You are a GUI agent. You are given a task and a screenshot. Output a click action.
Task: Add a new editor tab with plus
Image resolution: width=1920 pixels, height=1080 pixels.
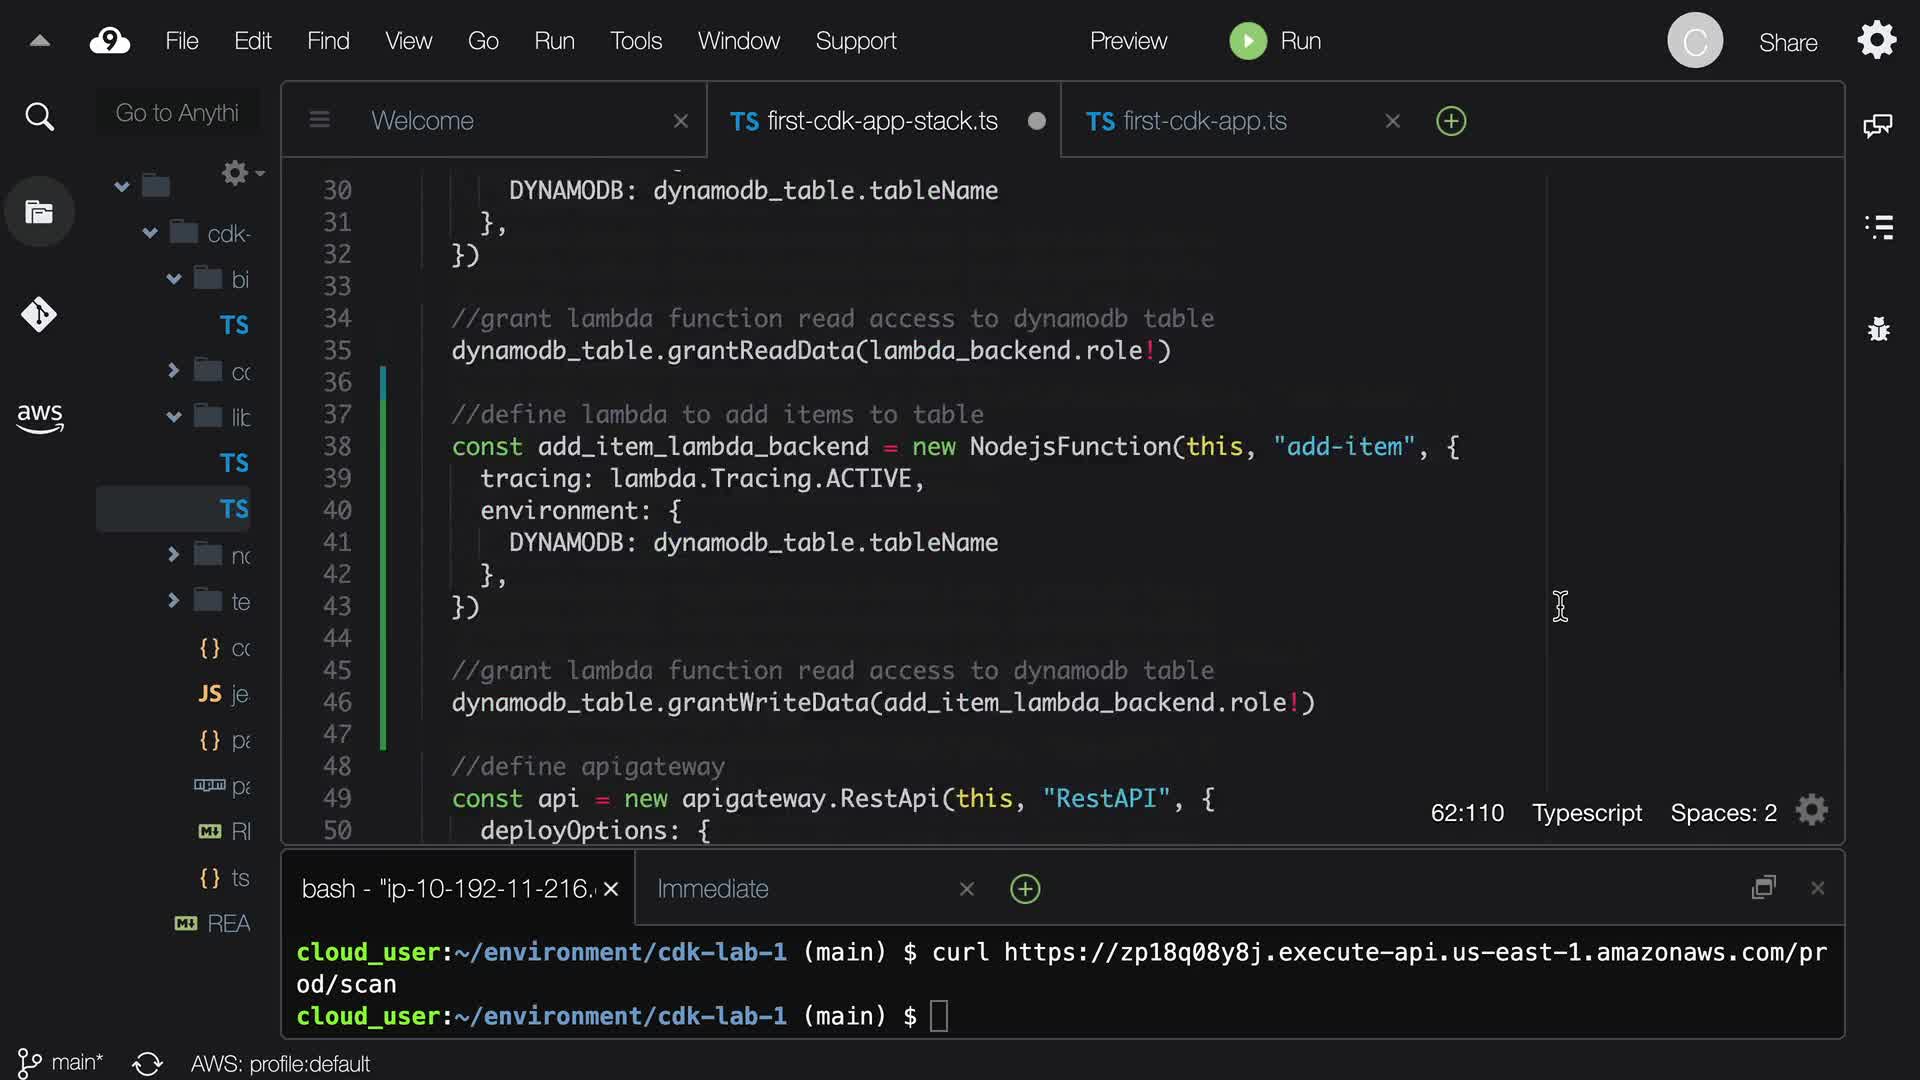1450,121
